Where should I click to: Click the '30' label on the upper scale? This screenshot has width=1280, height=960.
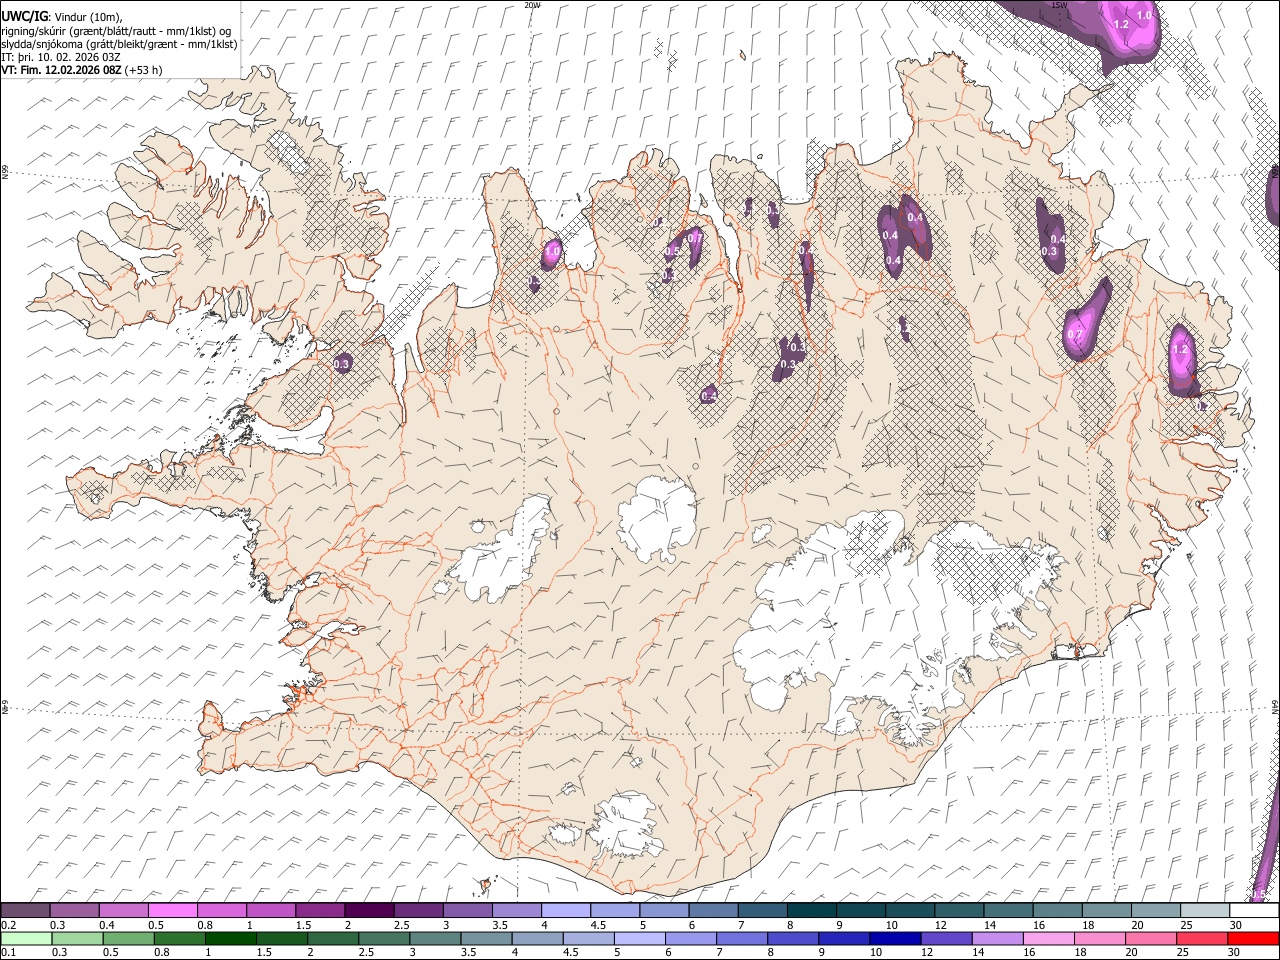click(1236, 925)
